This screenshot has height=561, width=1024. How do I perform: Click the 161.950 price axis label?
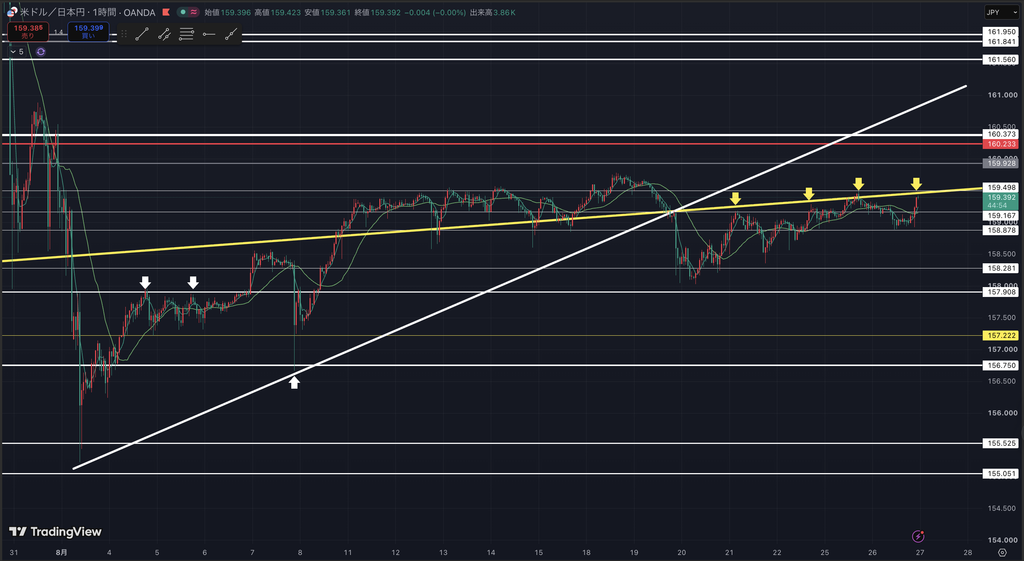click(1001, 31)
